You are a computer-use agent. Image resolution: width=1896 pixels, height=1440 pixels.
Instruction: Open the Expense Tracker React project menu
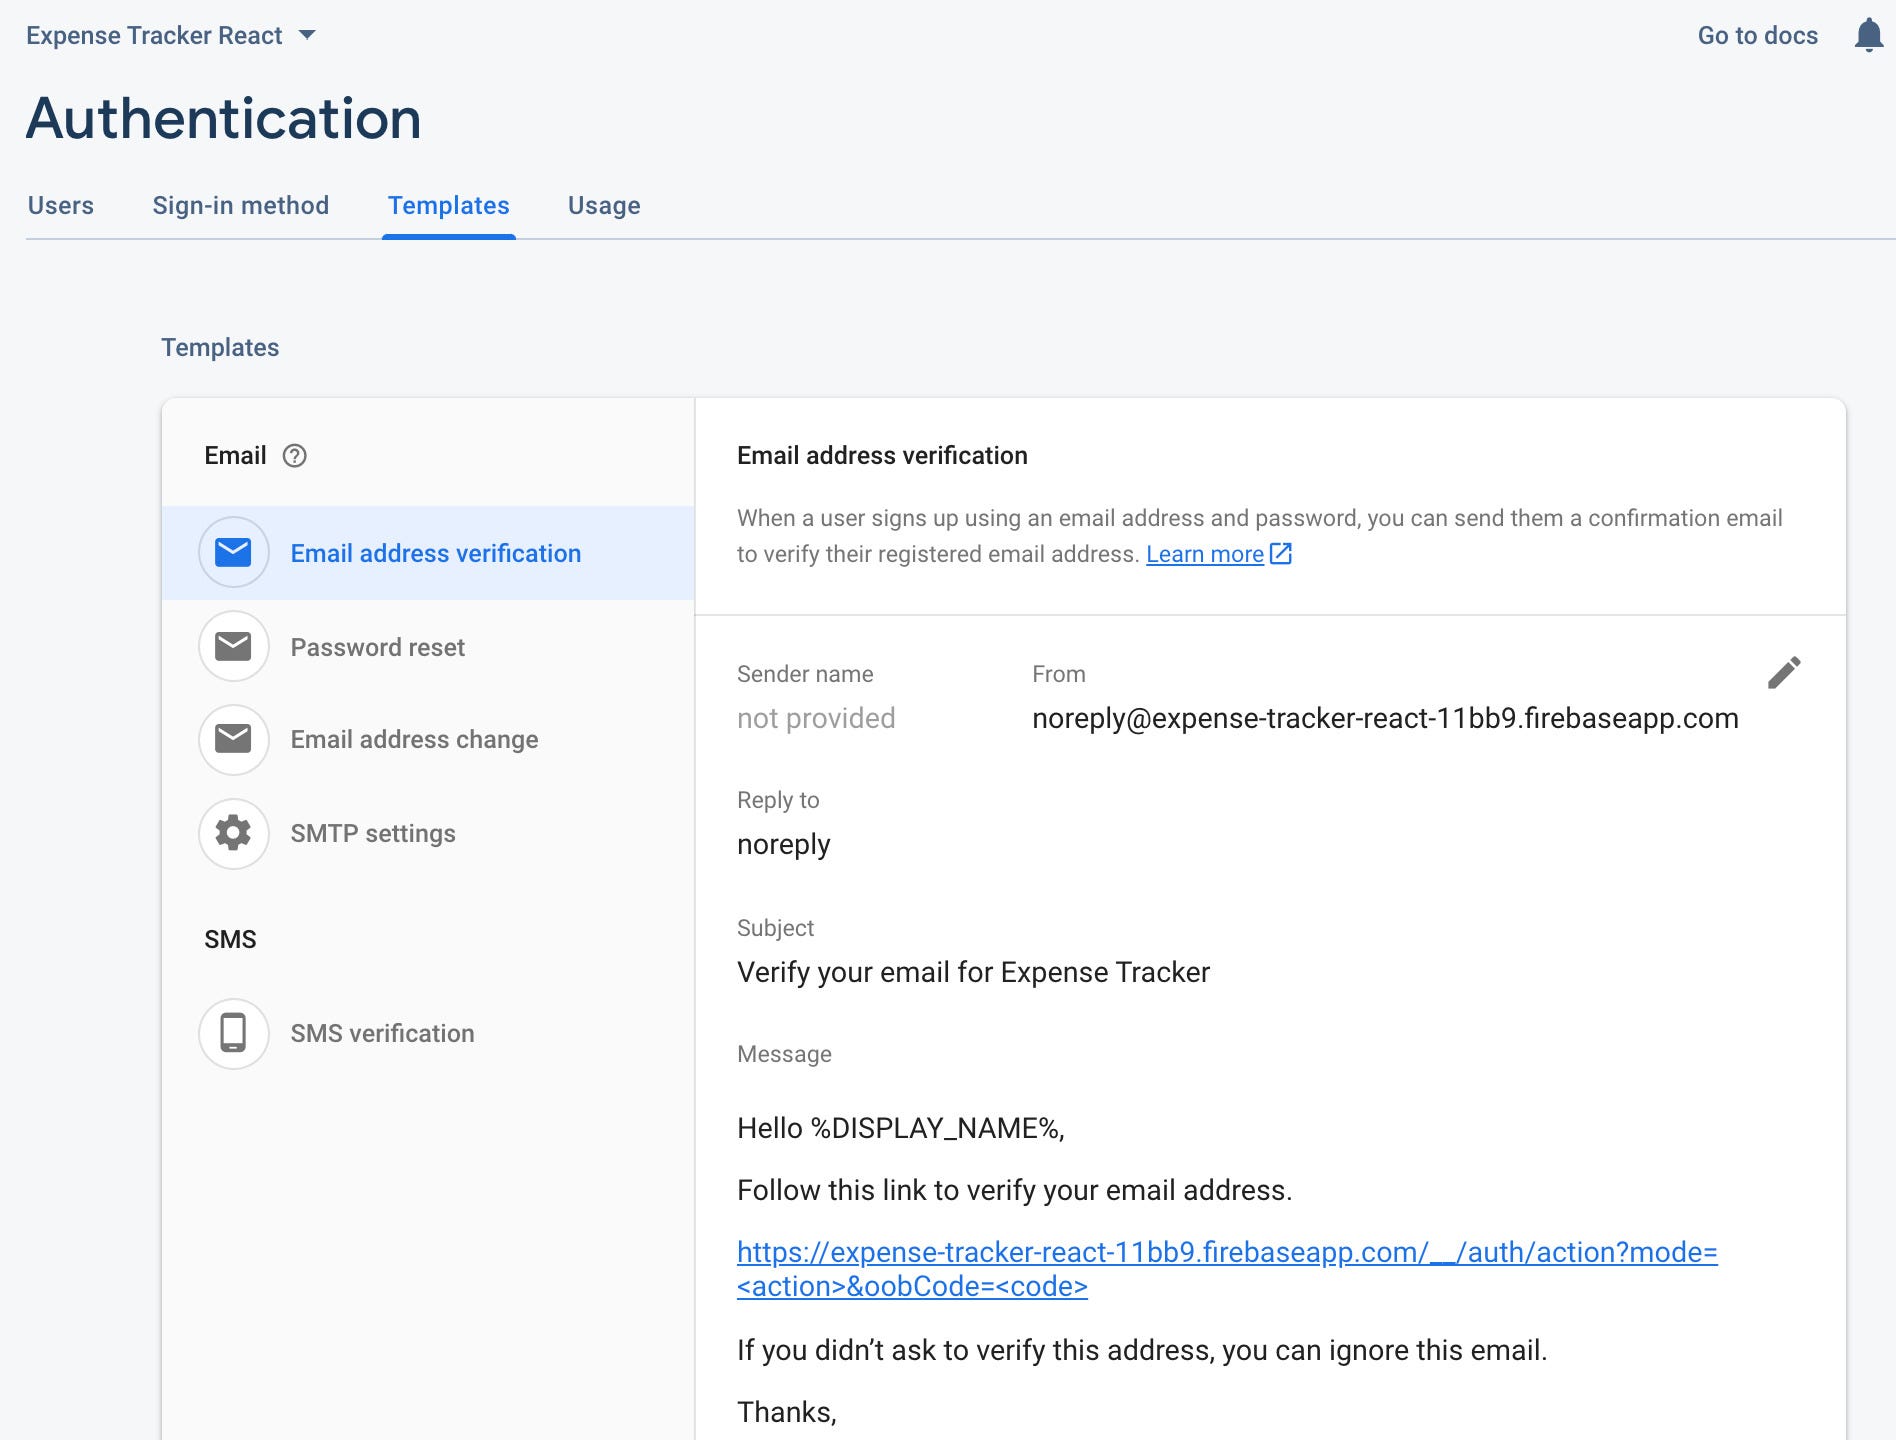pos(154,36)
